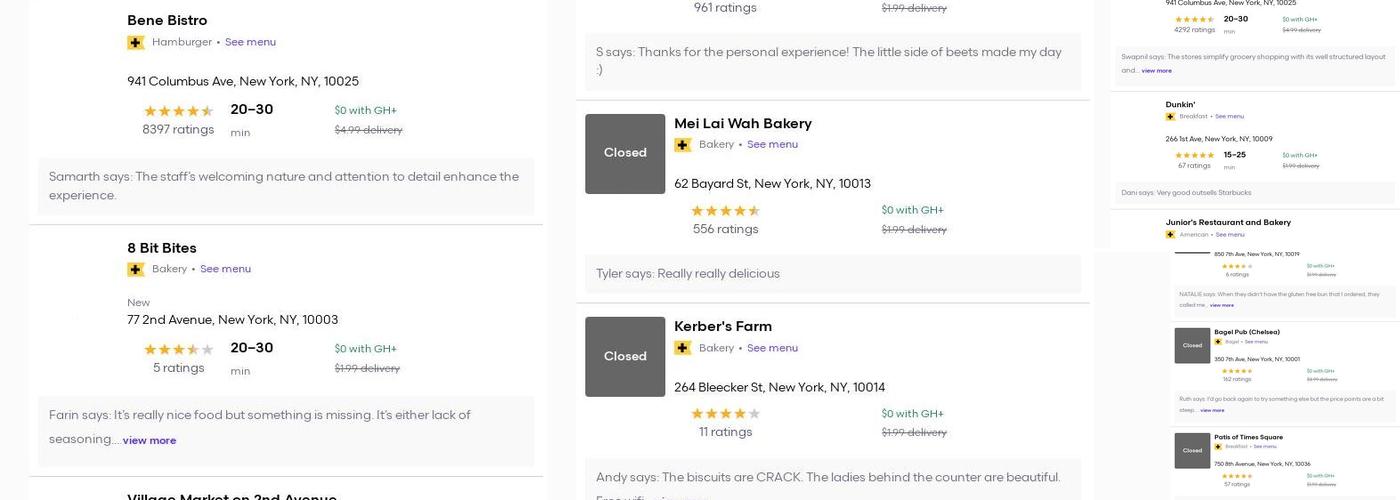Click Mei Lai Wah Bakery star rating

click(x=725, y=211)
